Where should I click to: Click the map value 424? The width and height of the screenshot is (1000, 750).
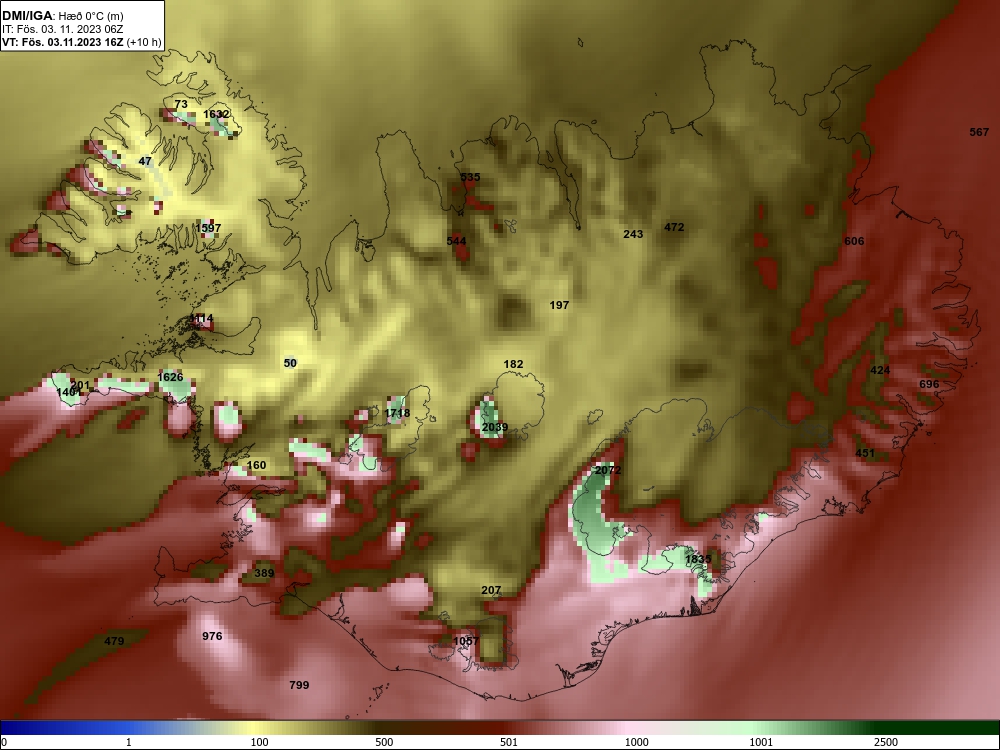880,371
